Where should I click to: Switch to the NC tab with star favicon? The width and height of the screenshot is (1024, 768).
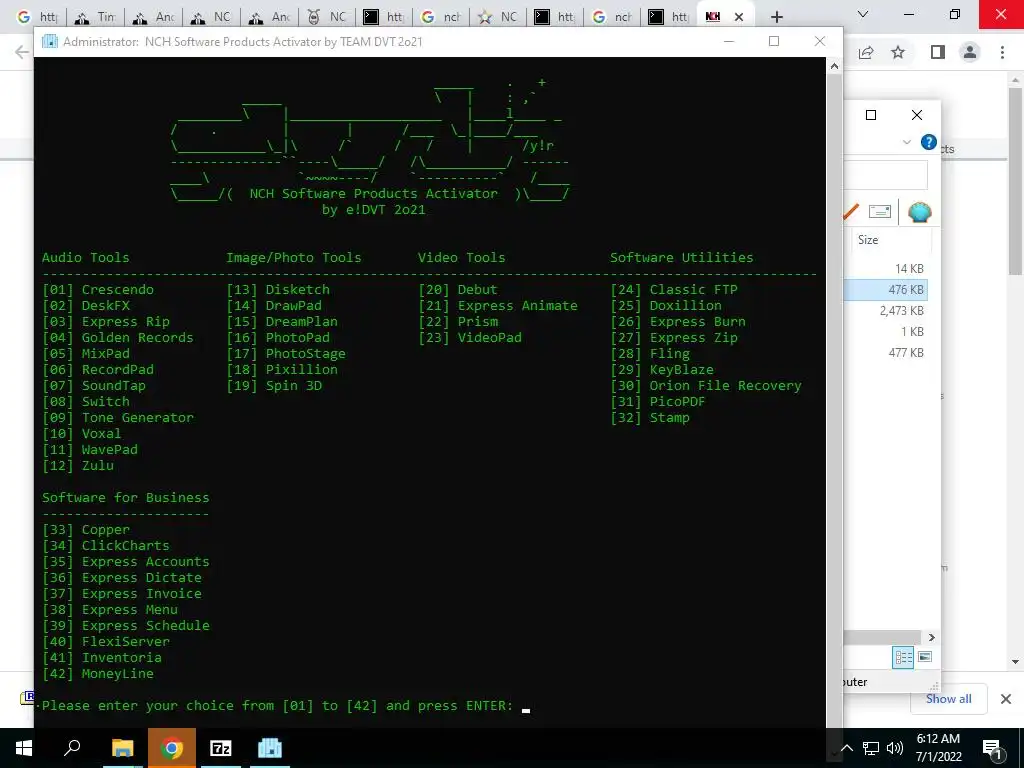coord(498,17)
